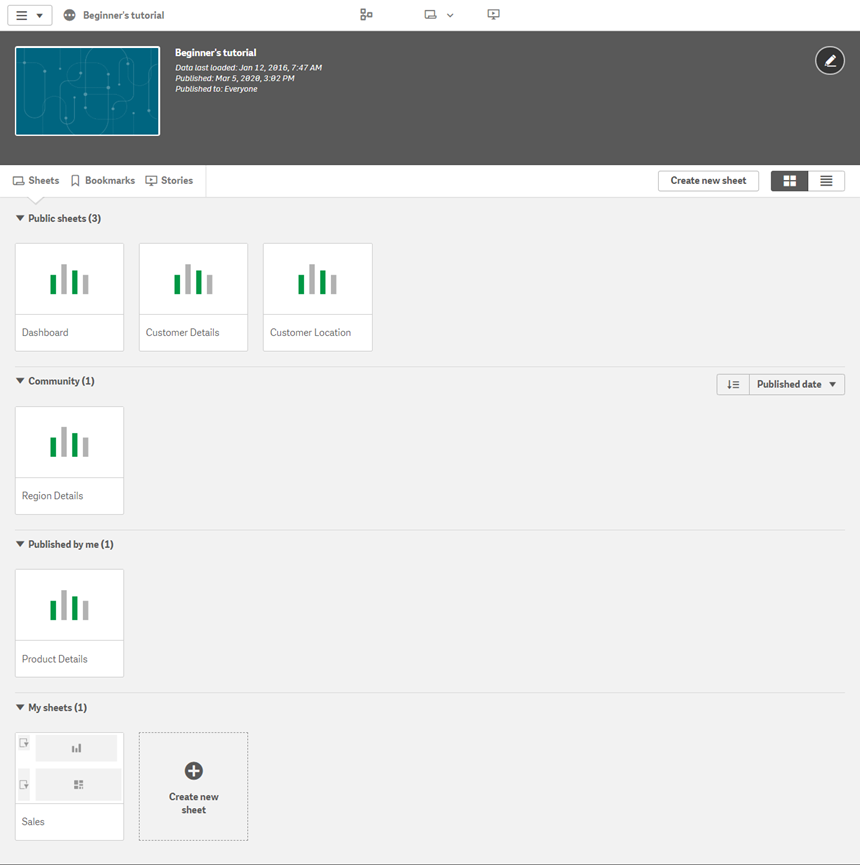Viewport: 860px width, 865px height.
Task: Open the Dashboard sheet
Action: [x=70, y=297]
